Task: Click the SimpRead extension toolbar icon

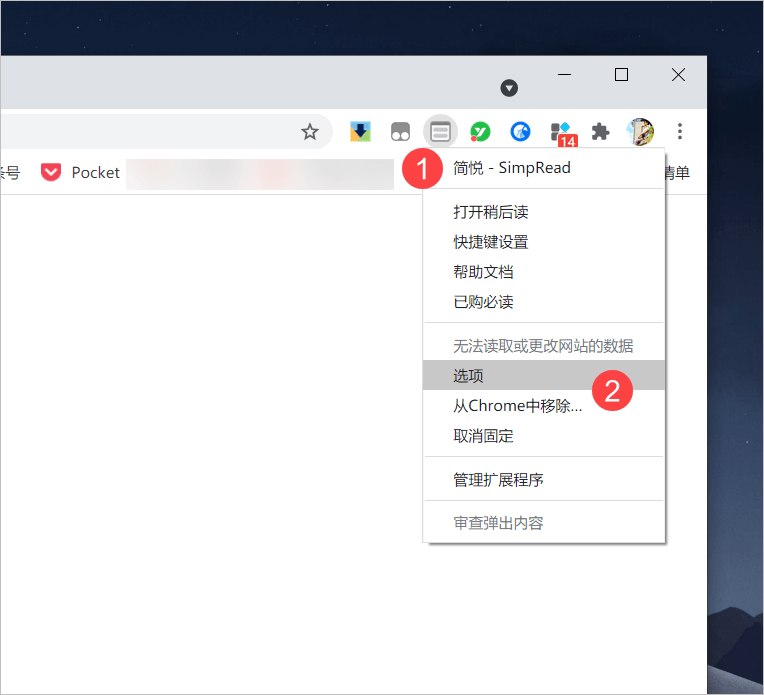Action: (x=440, y=132)
